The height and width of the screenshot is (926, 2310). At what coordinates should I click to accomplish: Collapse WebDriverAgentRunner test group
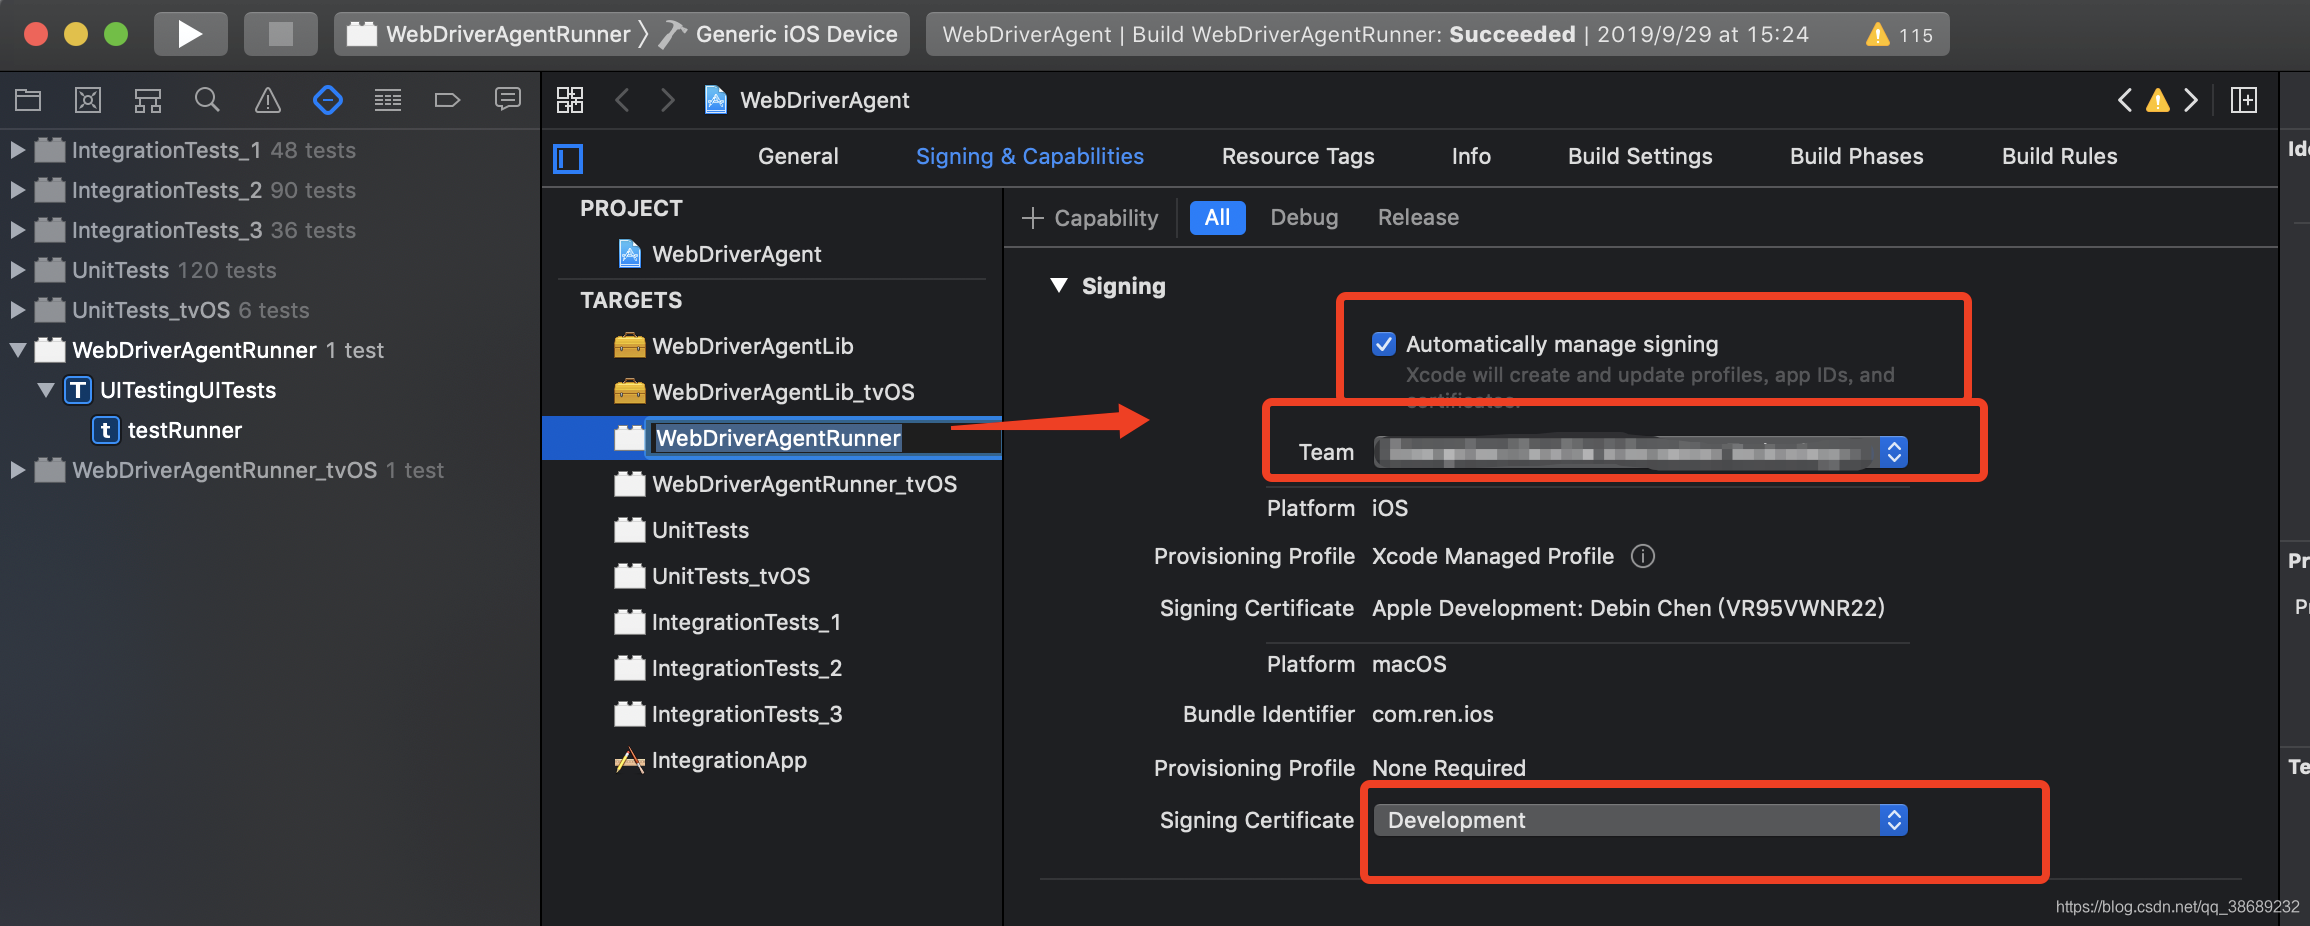[17, 350]
